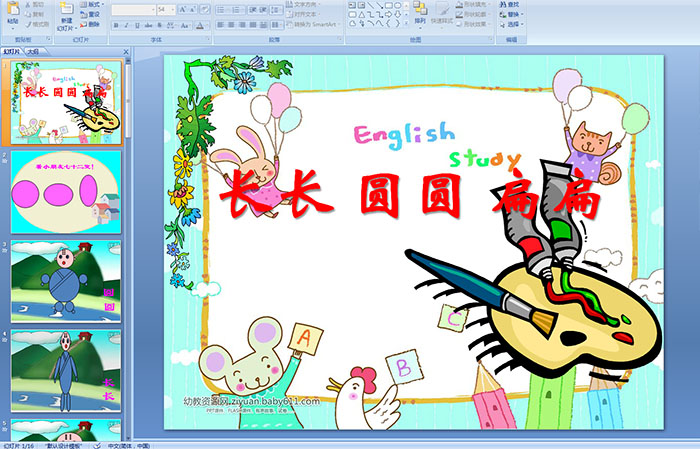
Task: Select slide 3 thumbnail with round figure
Action: 66,281
